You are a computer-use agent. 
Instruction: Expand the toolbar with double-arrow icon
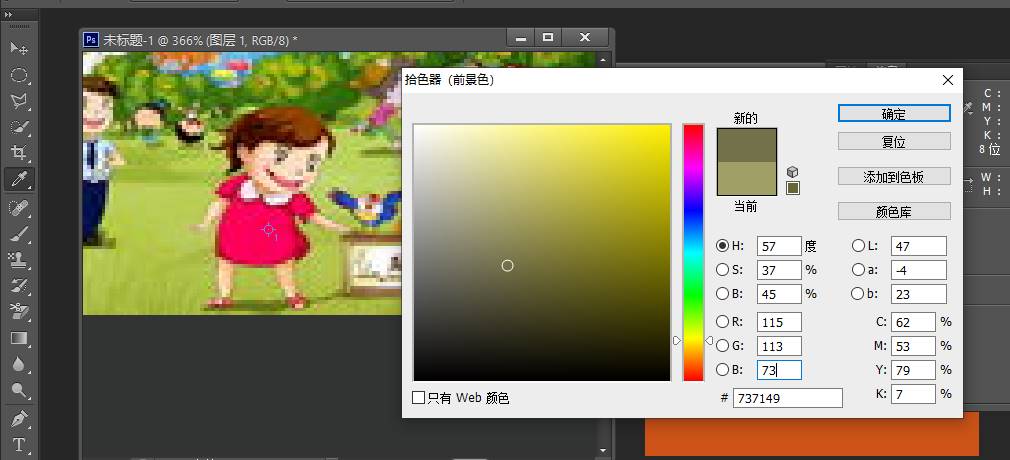(x=8, y=15)
